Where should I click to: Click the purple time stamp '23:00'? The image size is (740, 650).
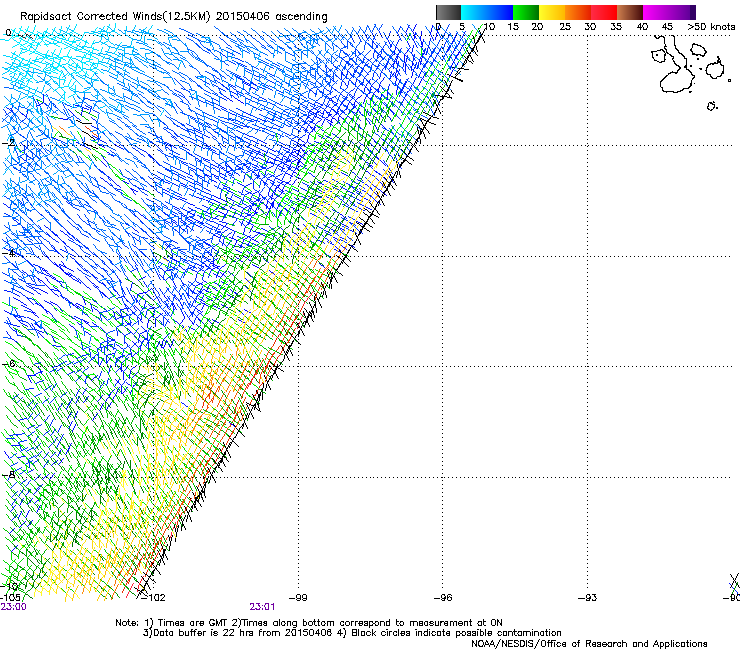pos(13,607)
